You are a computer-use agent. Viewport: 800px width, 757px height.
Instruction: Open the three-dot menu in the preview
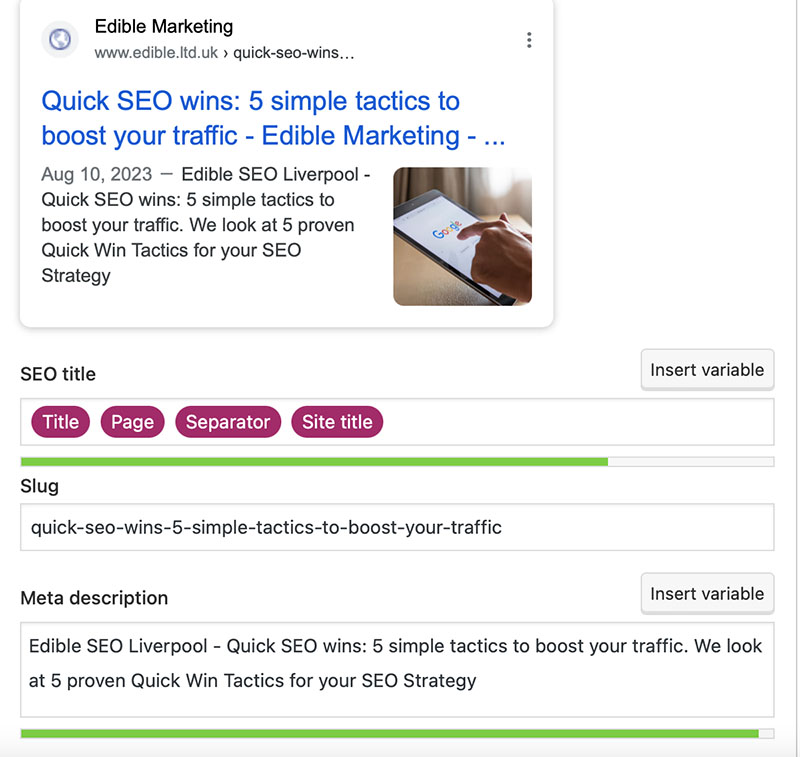pos(529,40)
